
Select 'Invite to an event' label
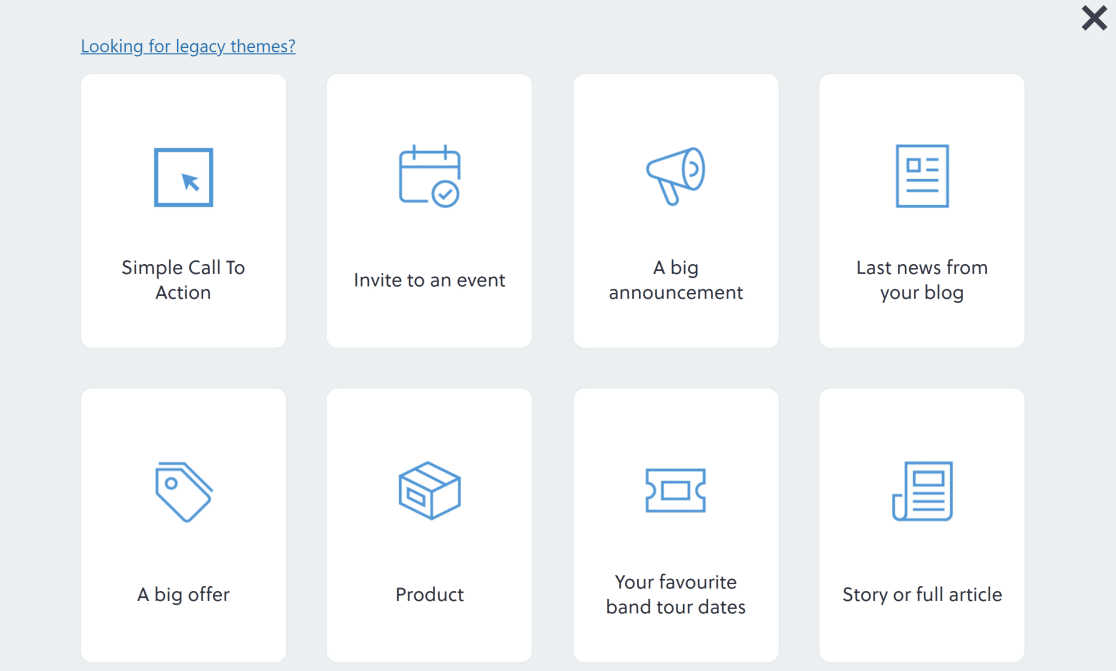point(429,280)
